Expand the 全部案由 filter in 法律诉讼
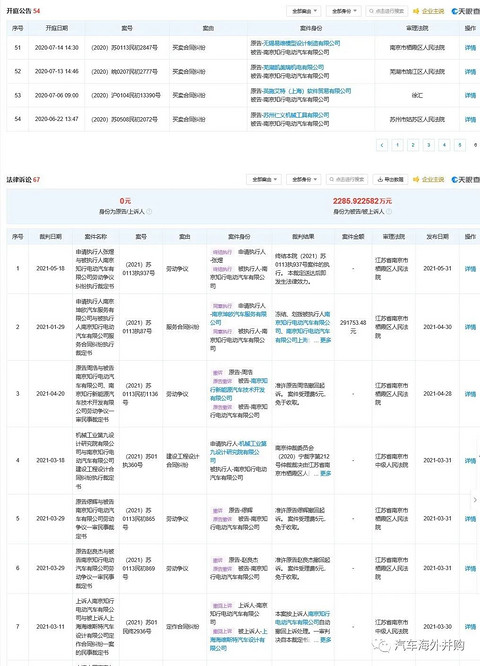 click(263, 180)
